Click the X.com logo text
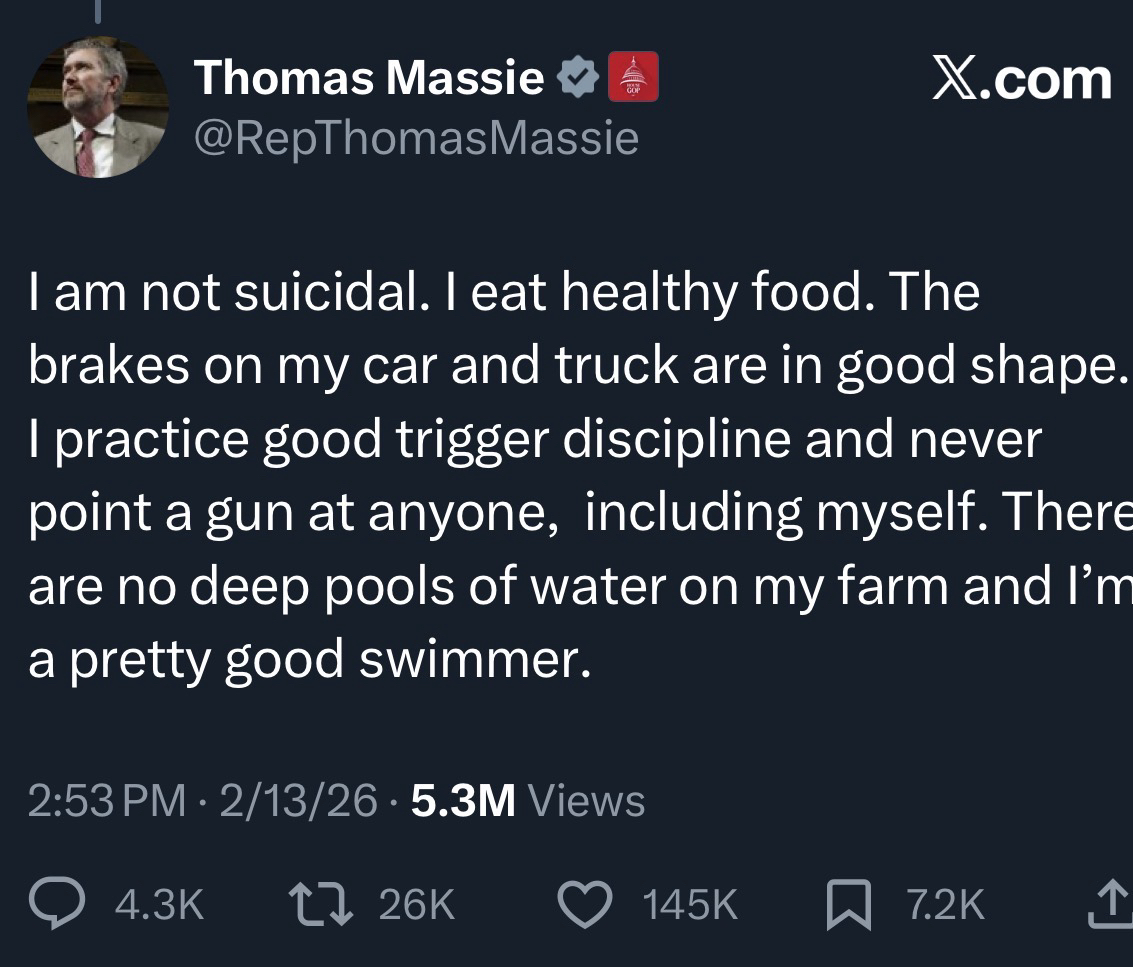Screen dimensions: 1133x967 1020,80
